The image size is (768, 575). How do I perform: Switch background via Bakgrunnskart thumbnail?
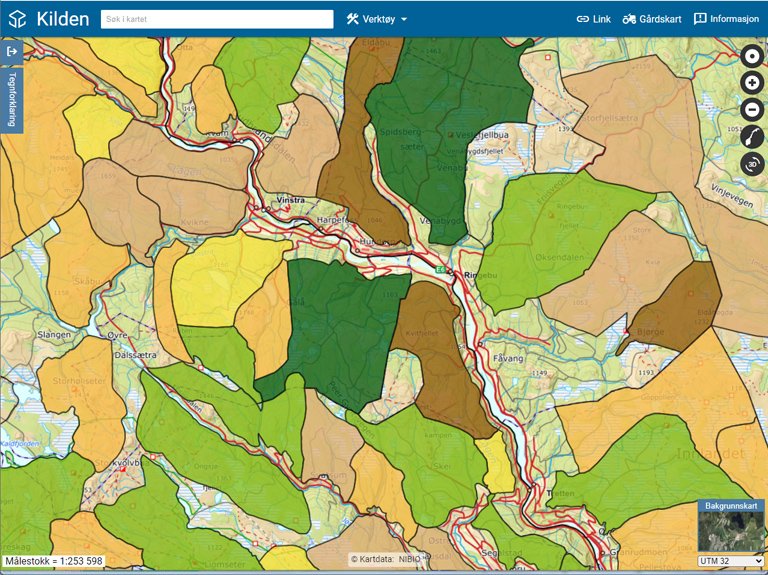click(x=731, y=530)
